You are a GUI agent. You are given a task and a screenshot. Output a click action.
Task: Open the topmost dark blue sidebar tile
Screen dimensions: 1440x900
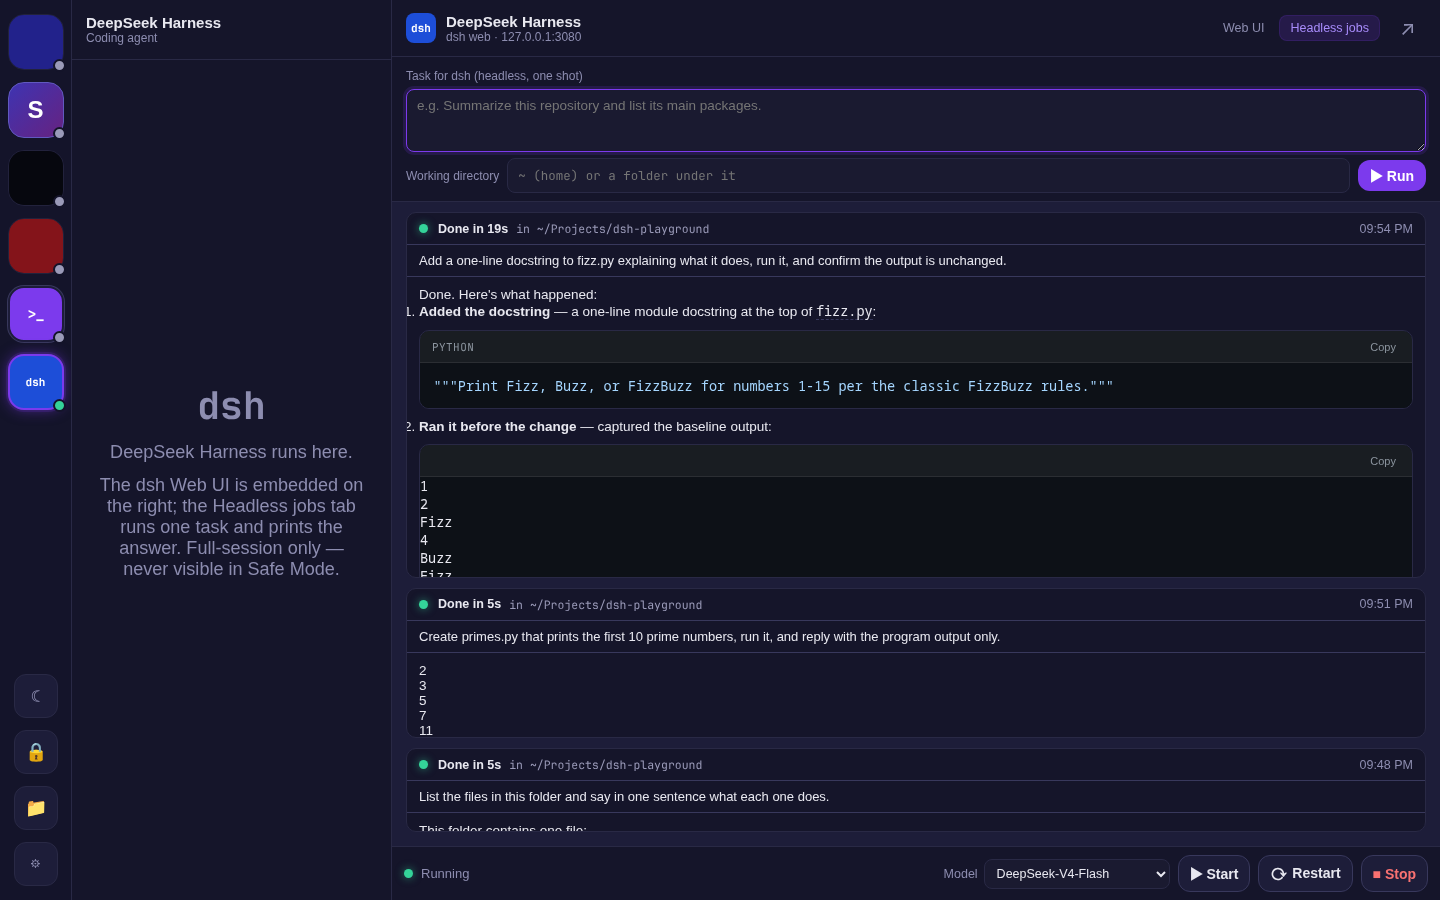(x=36, y=42)
